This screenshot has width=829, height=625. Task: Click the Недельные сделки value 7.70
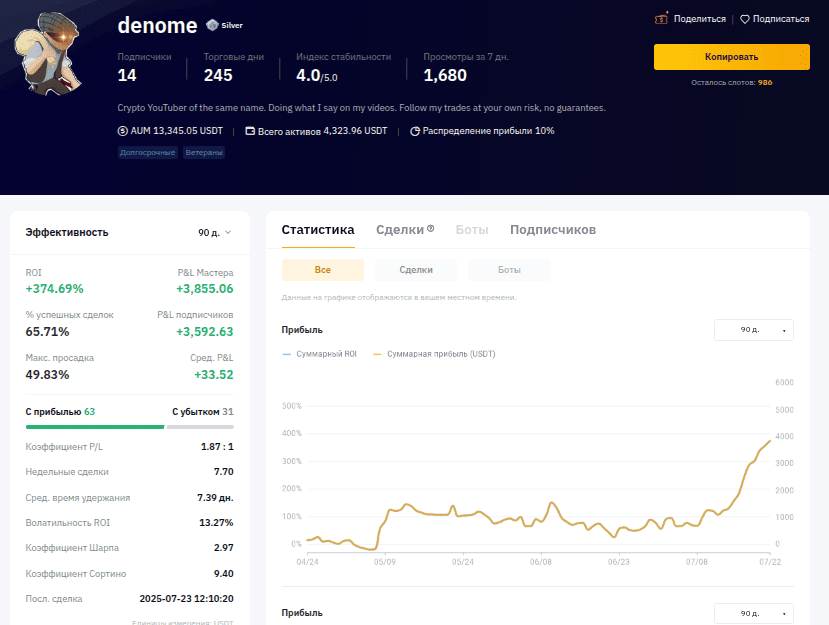224,472
